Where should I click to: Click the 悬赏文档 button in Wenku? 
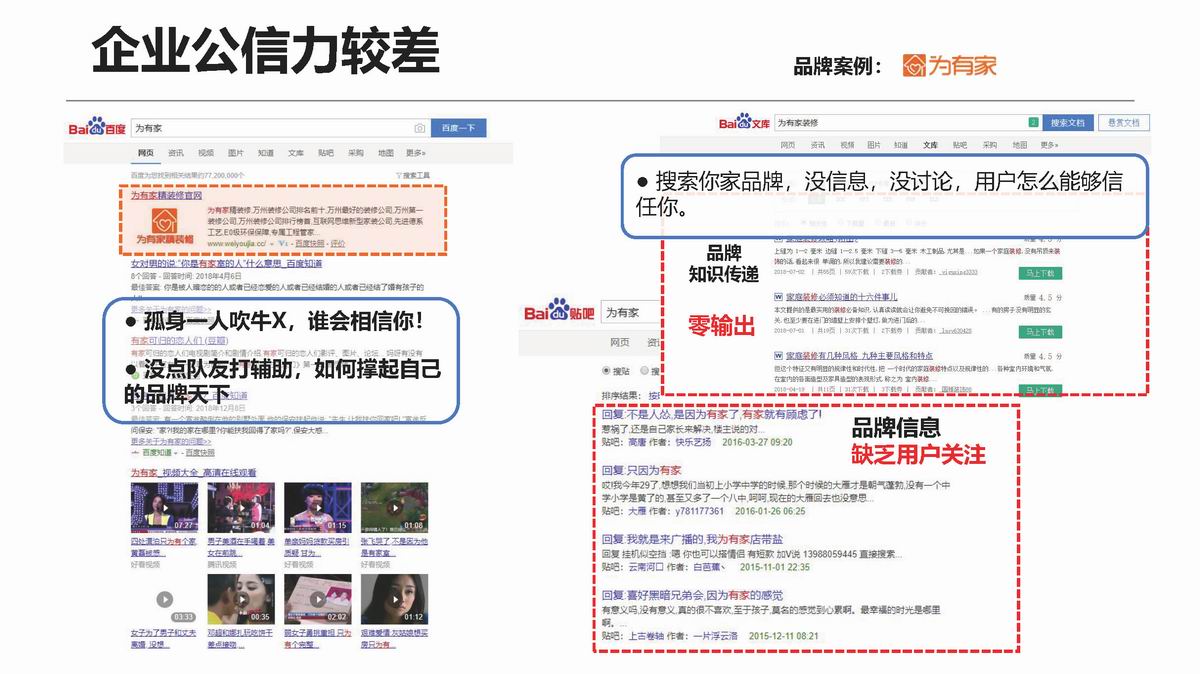coord(1123,123)
